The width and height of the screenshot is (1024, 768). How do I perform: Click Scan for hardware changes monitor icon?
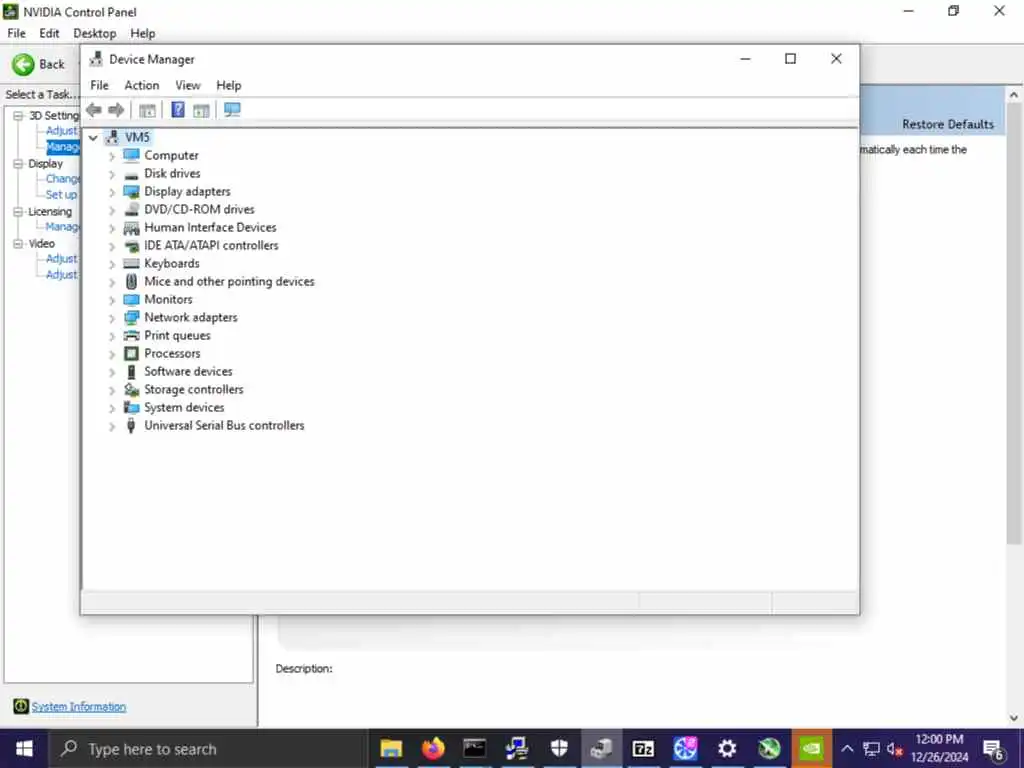coord(232,110)
